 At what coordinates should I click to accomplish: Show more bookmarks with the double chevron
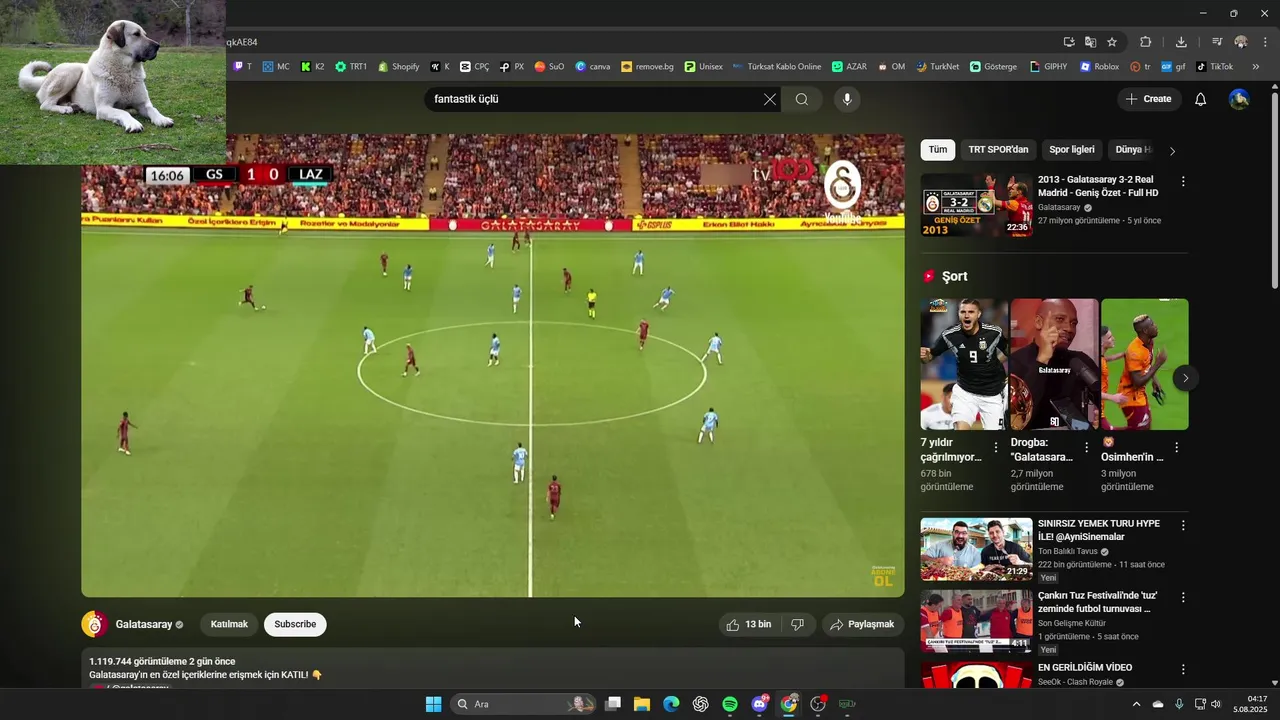(x=1256, y=67)
